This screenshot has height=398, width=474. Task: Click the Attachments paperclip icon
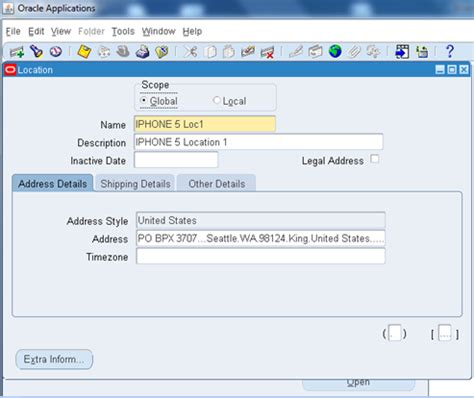[x=354, y=52]
